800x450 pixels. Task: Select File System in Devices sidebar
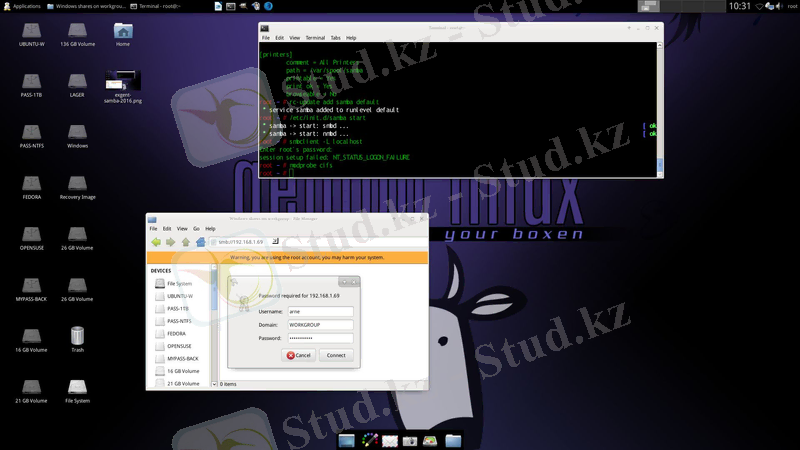pyautogui.click(x=180, y=283)
